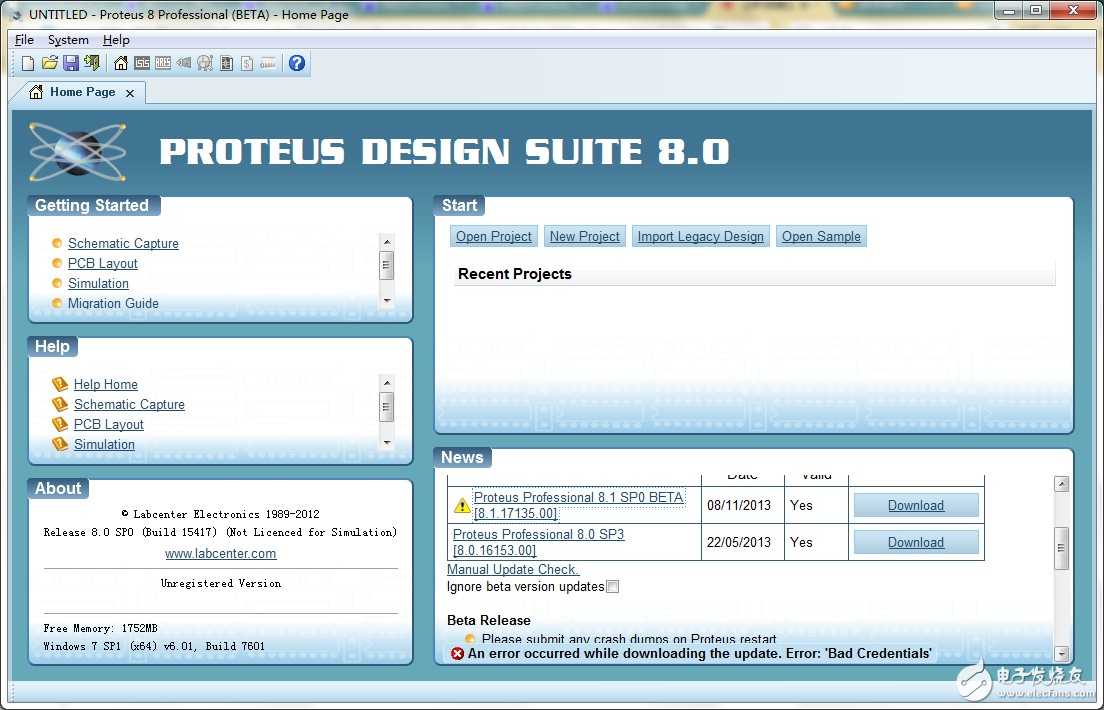
Task: Click the Gerber Viewer toolbar icon
Action: (x=205, y=63)
